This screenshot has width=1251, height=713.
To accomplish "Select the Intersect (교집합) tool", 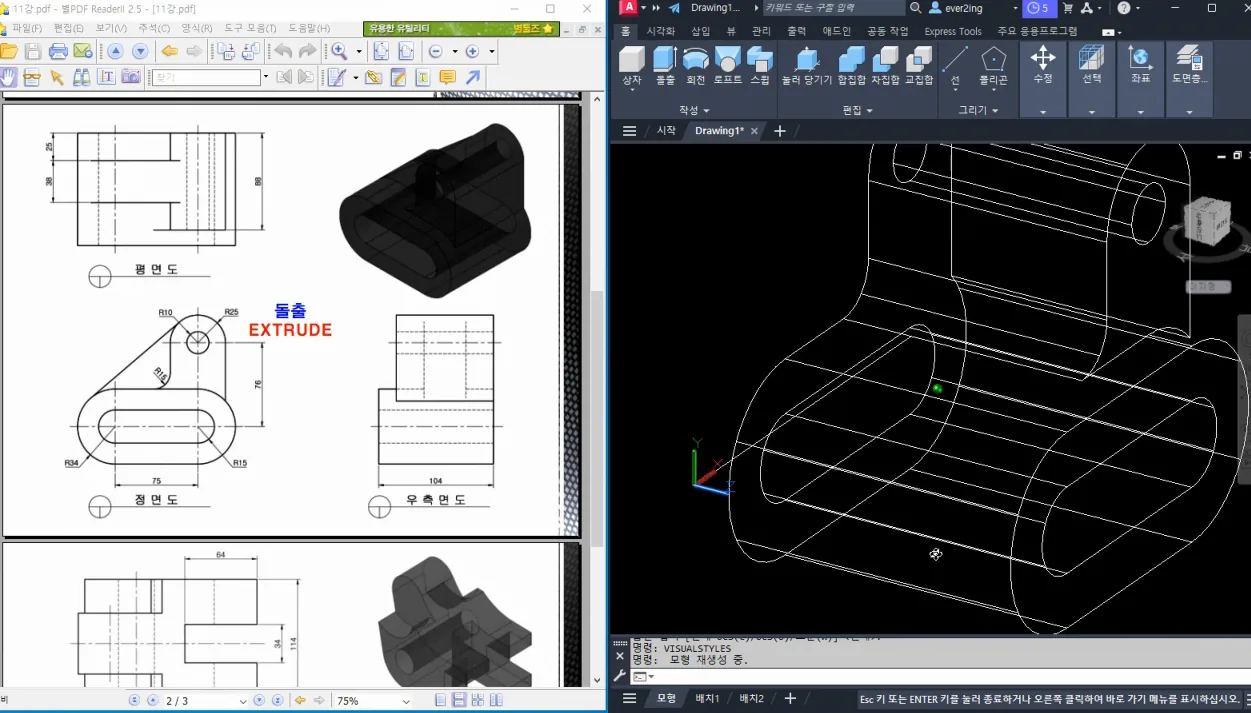I will click(918, 65).
